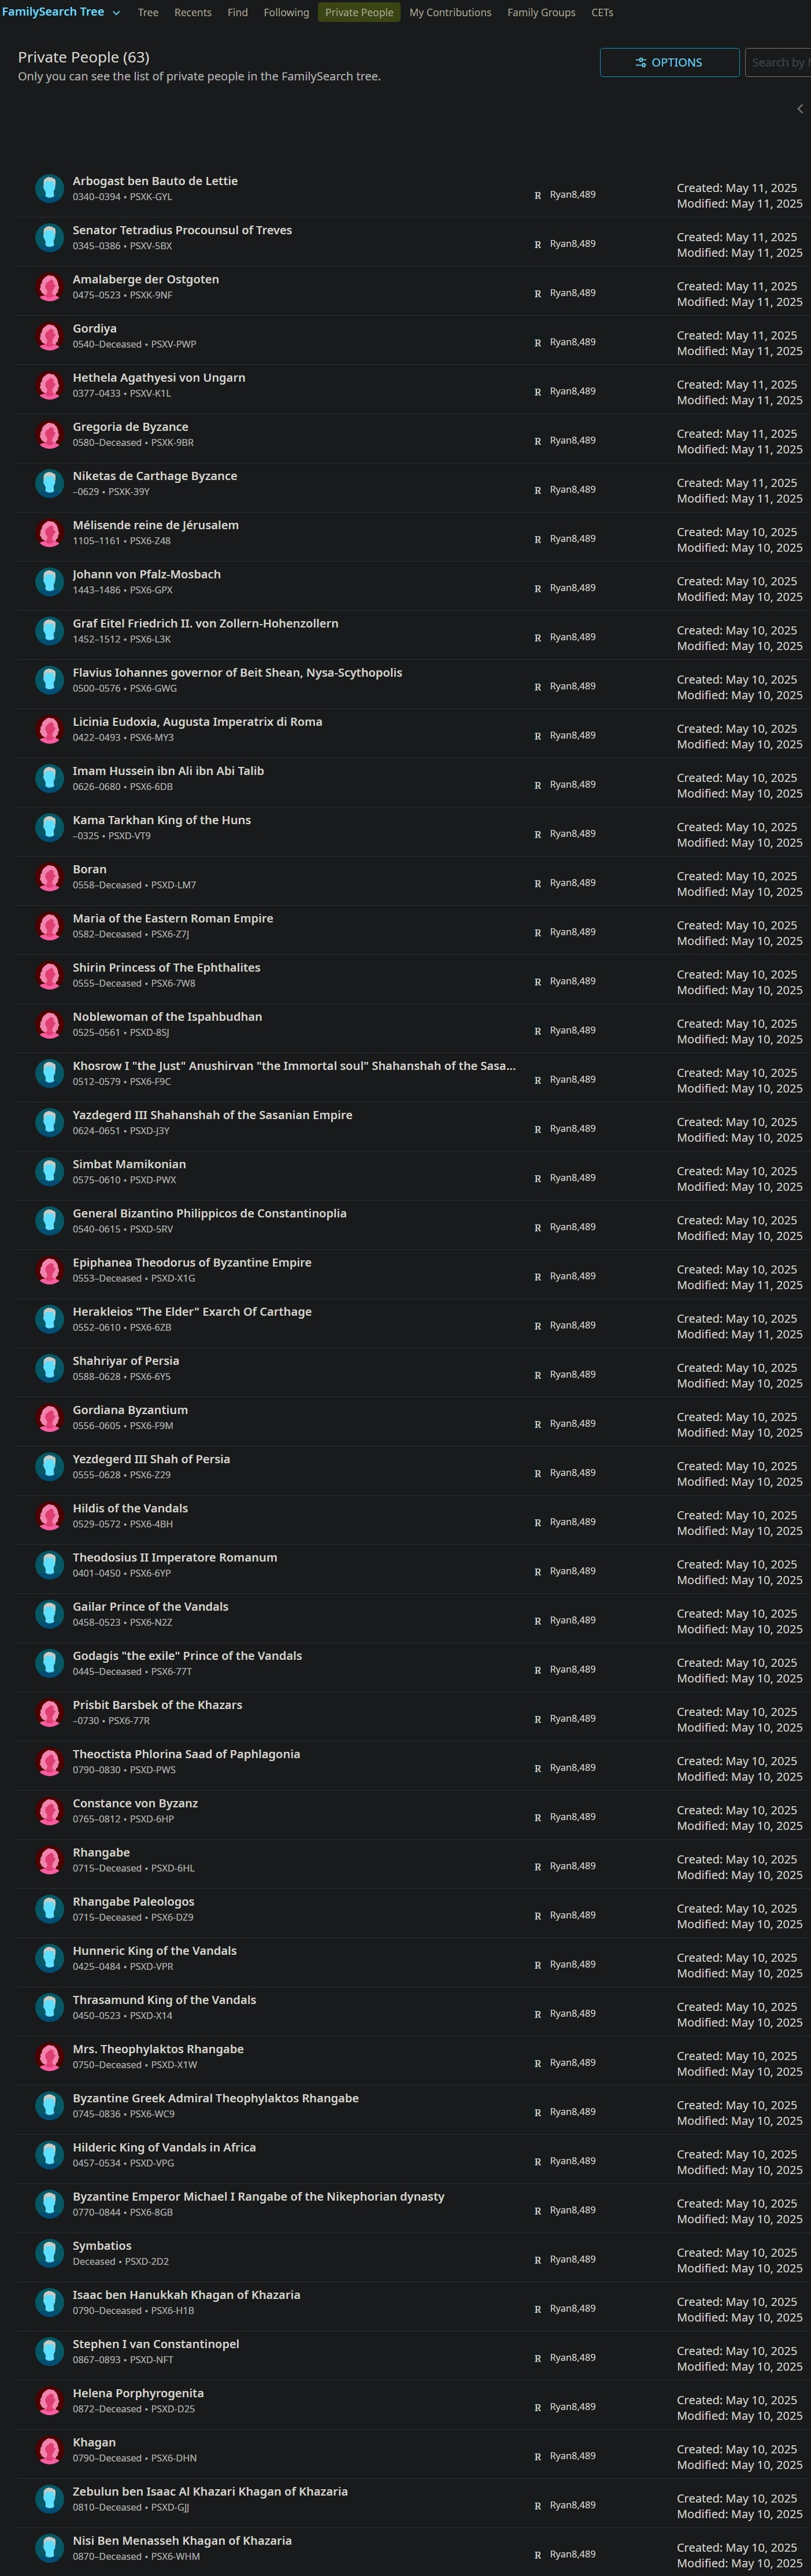Click the female avatar icon beside Amalaberge der Ostgoten
811x2576 pixels.
49,287
